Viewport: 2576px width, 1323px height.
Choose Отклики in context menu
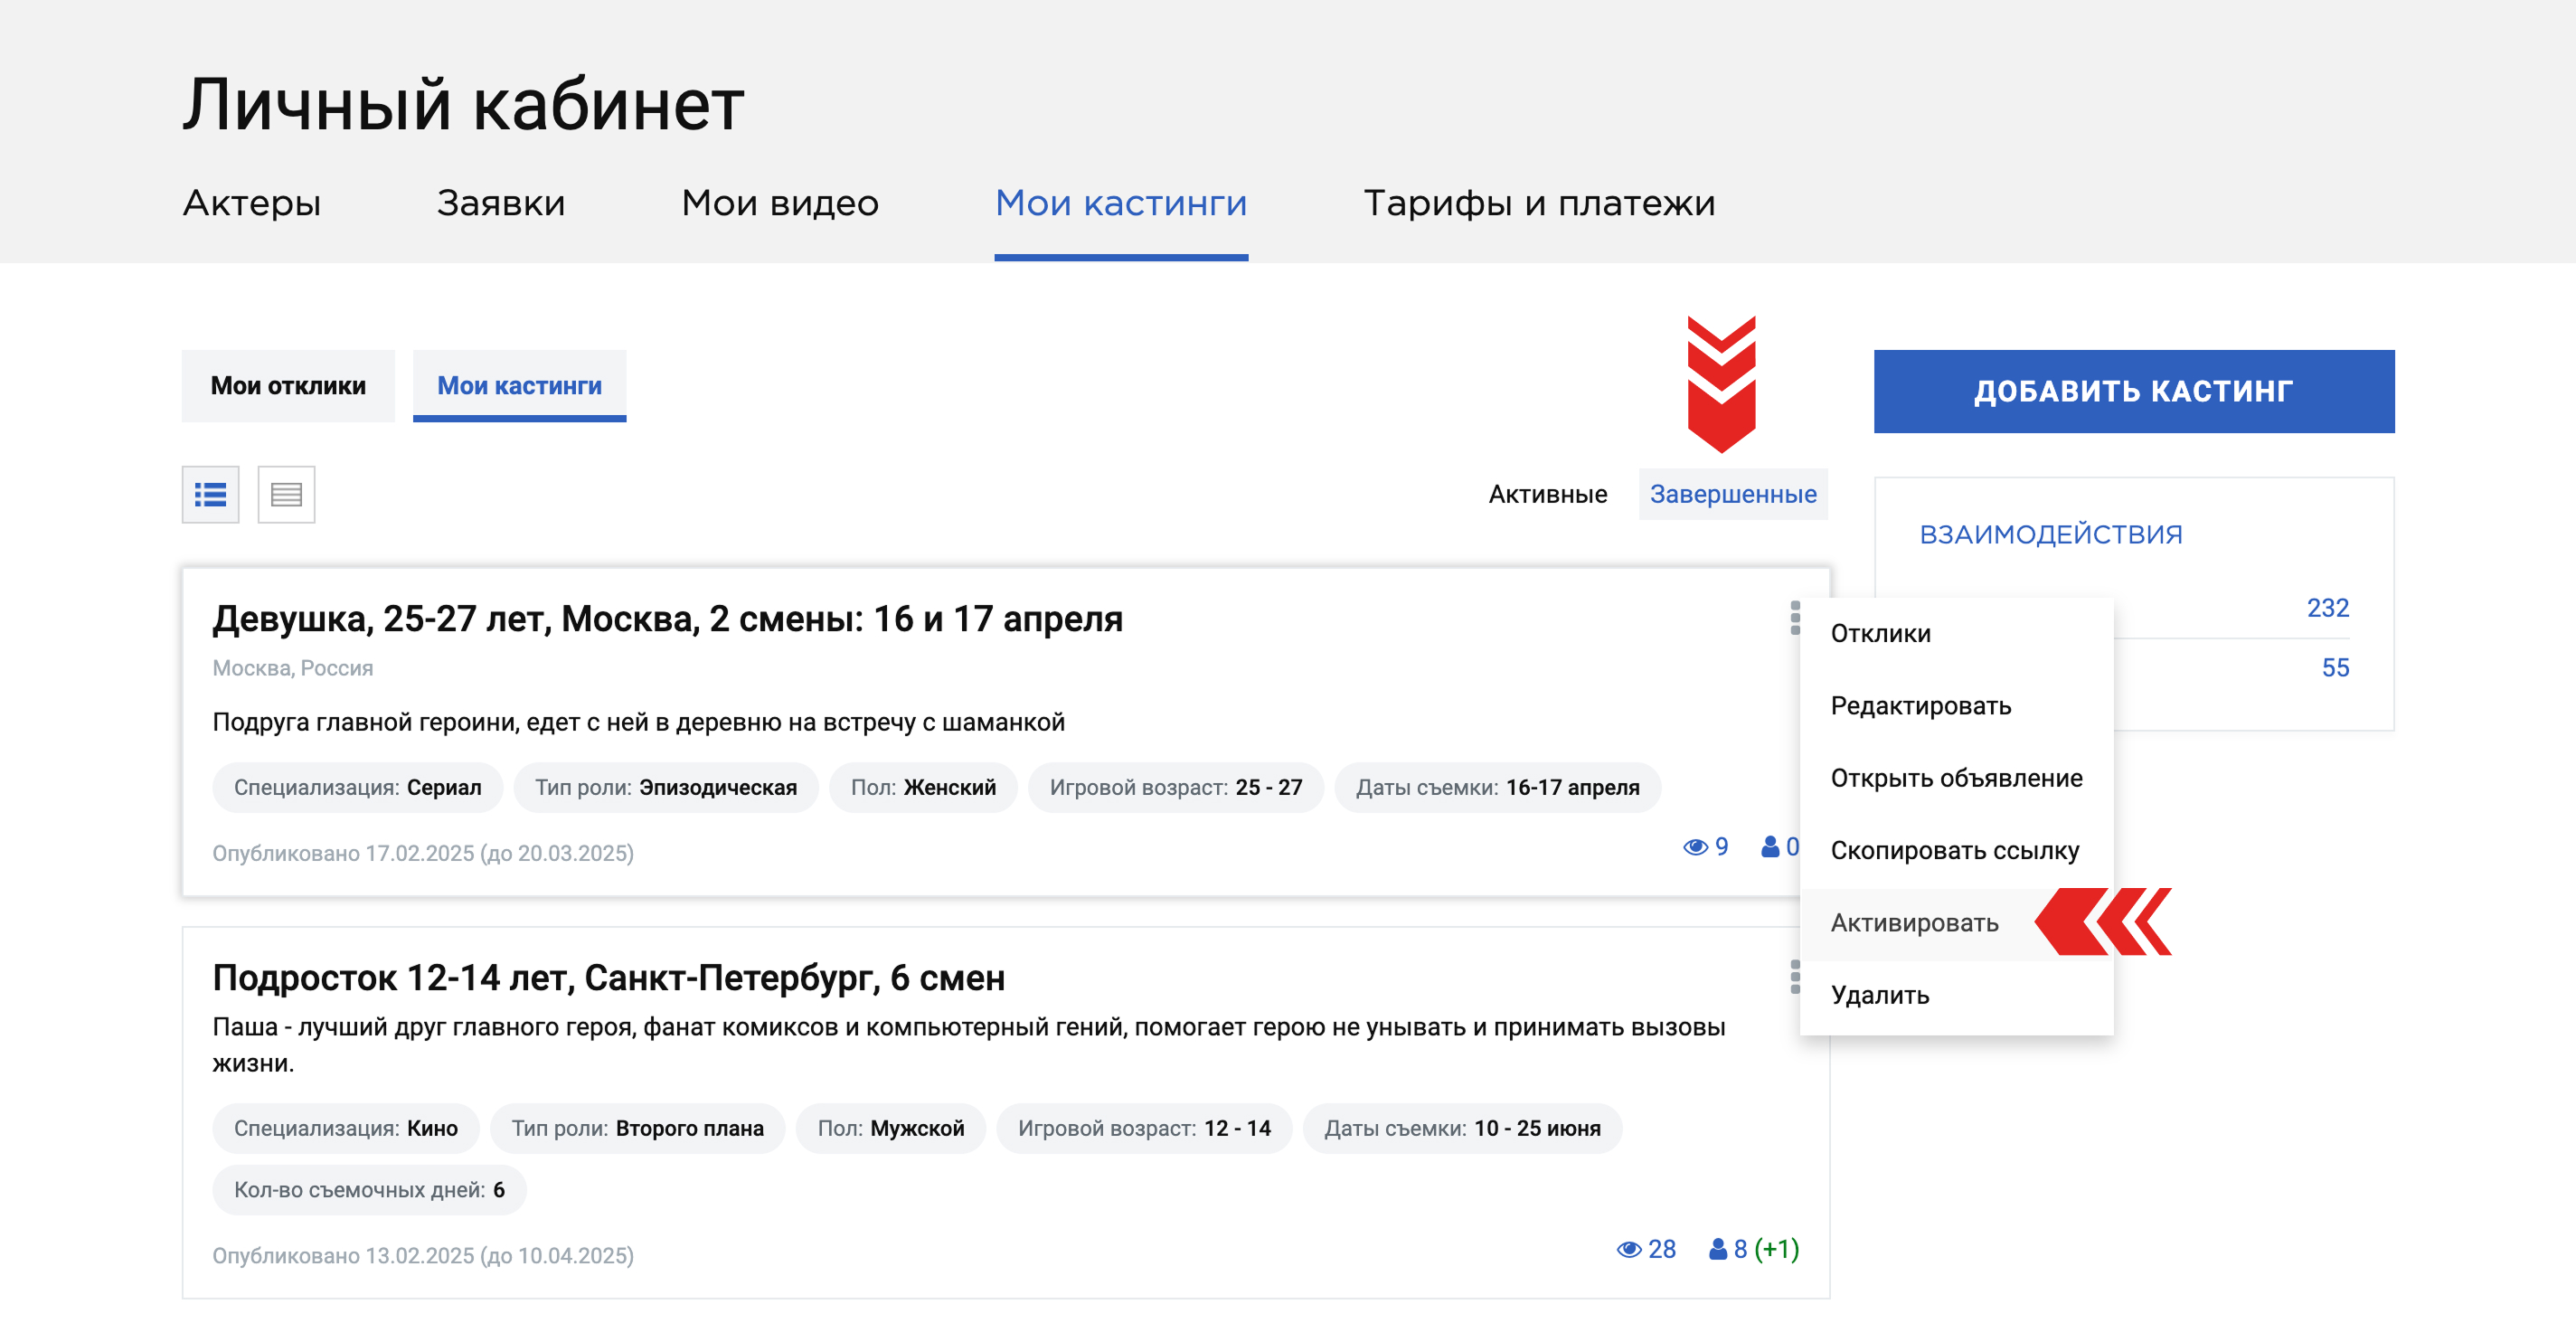[1956, 634]
